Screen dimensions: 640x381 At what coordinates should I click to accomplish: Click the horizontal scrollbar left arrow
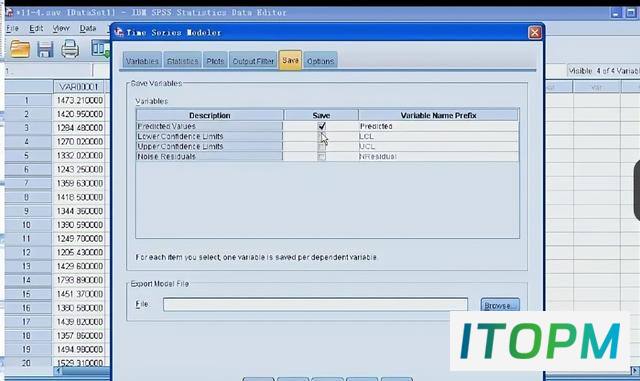[x=58, y=371]
